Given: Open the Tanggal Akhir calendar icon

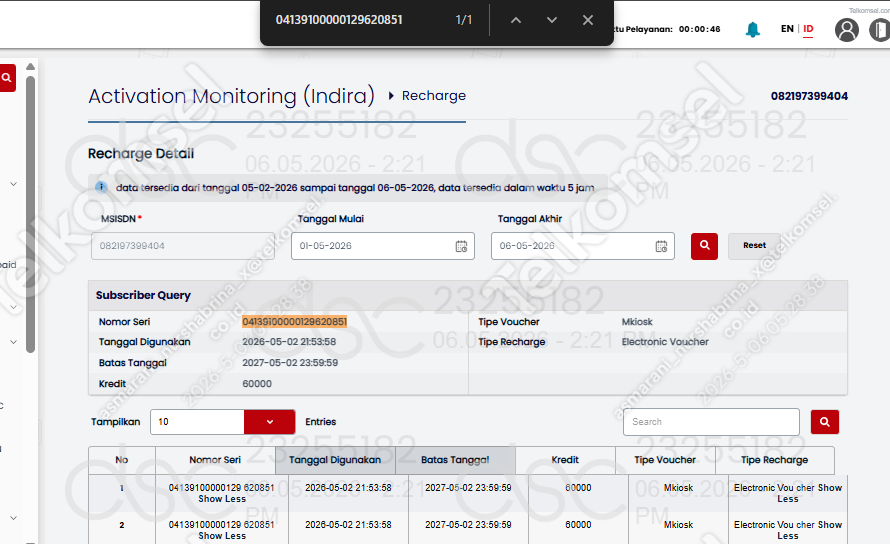Looking at the screenshot, I should (661, 246).
